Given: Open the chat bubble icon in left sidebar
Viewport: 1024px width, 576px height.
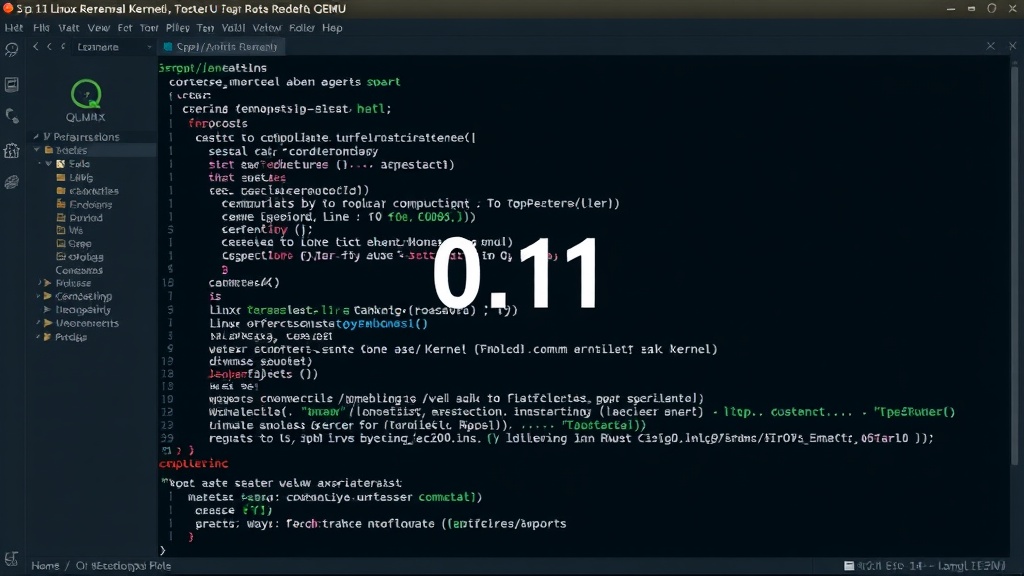Looking at the screenshot, I should (11, 51).
